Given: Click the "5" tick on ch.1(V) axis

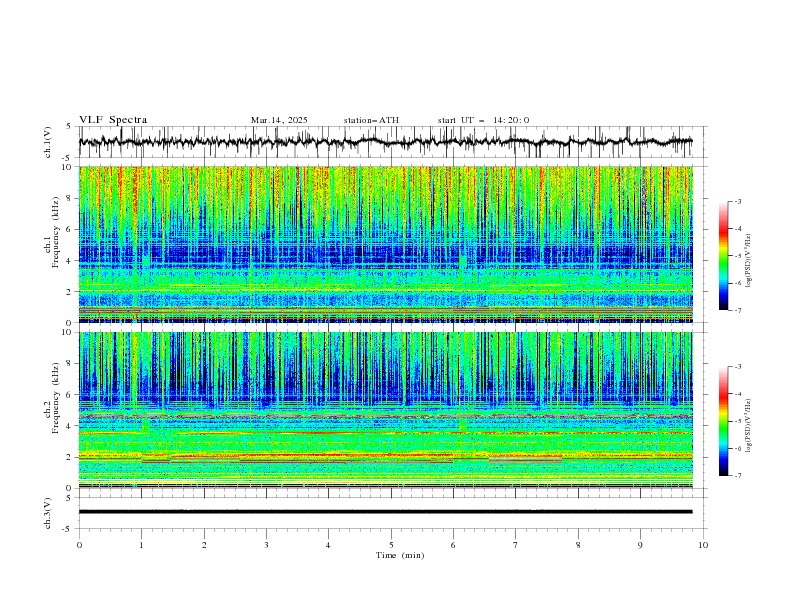Looking at the screenshot, I should [x=69, y=127].
